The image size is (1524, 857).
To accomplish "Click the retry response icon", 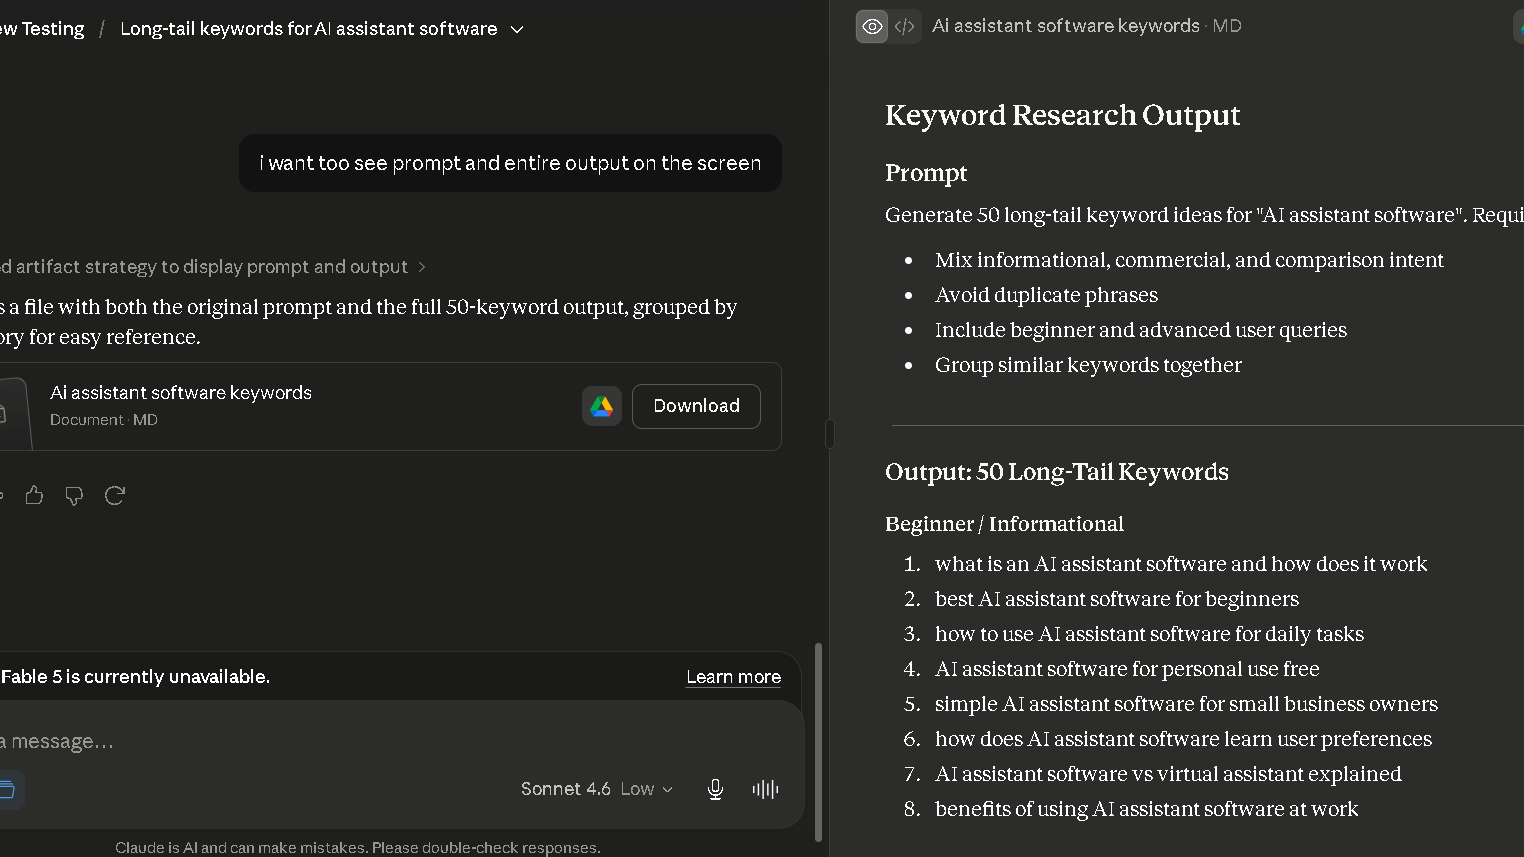I will (x=114, y=495).
